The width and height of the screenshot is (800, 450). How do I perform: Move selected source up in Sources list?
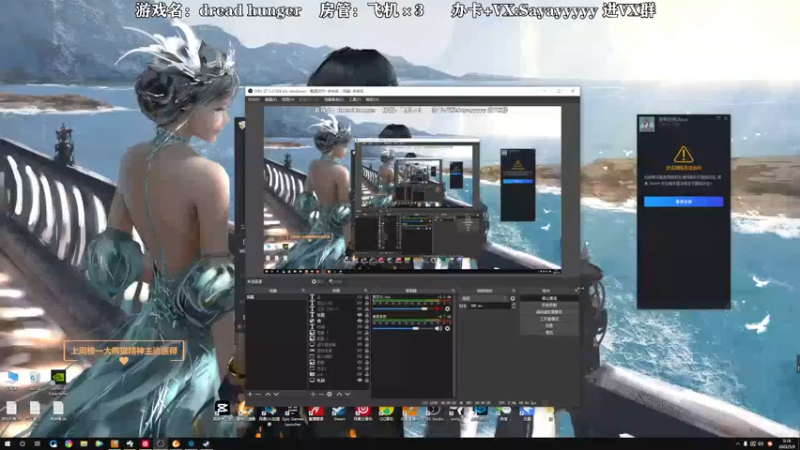tap(339, 394)
